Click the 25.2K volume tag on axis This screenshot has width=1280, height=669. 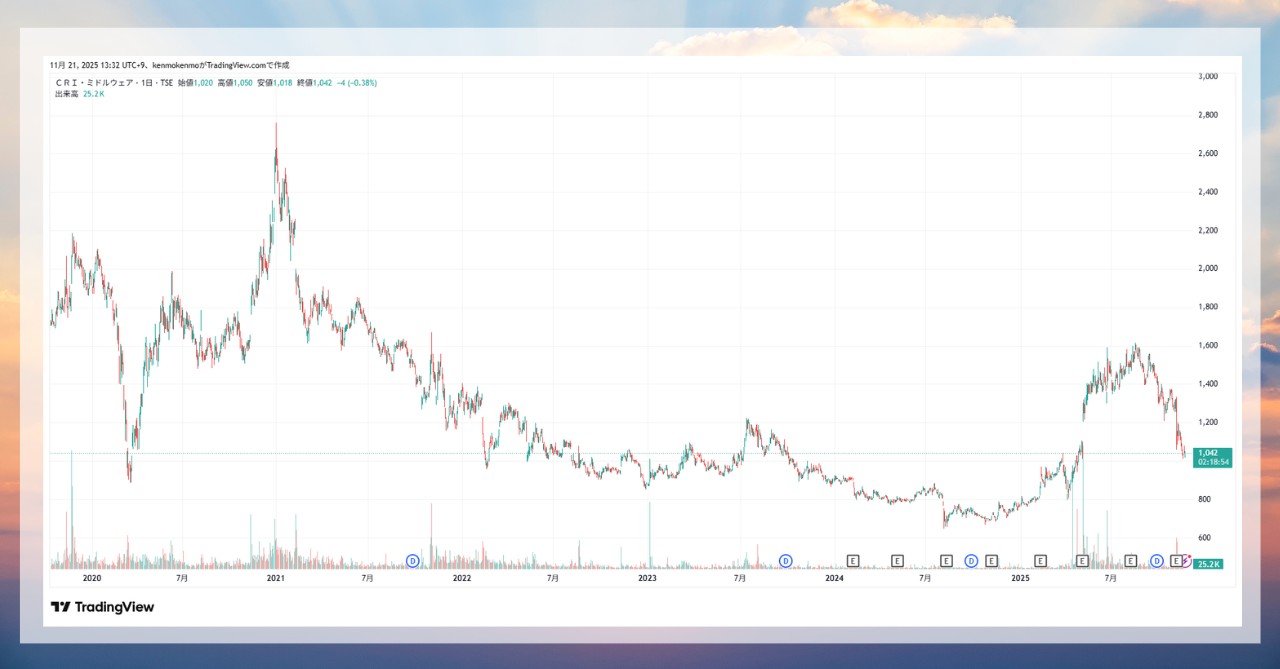1208,565
